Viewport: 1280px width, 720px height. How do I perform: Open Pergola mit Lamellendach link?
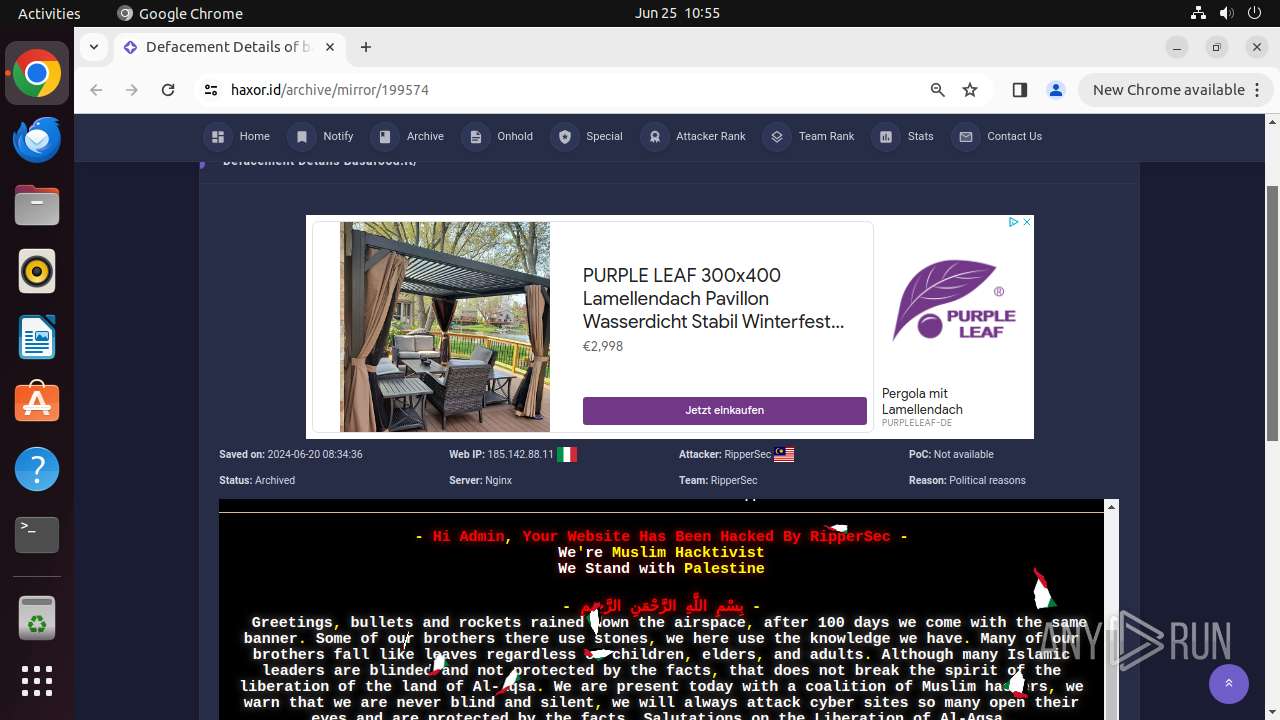[922, 401]
